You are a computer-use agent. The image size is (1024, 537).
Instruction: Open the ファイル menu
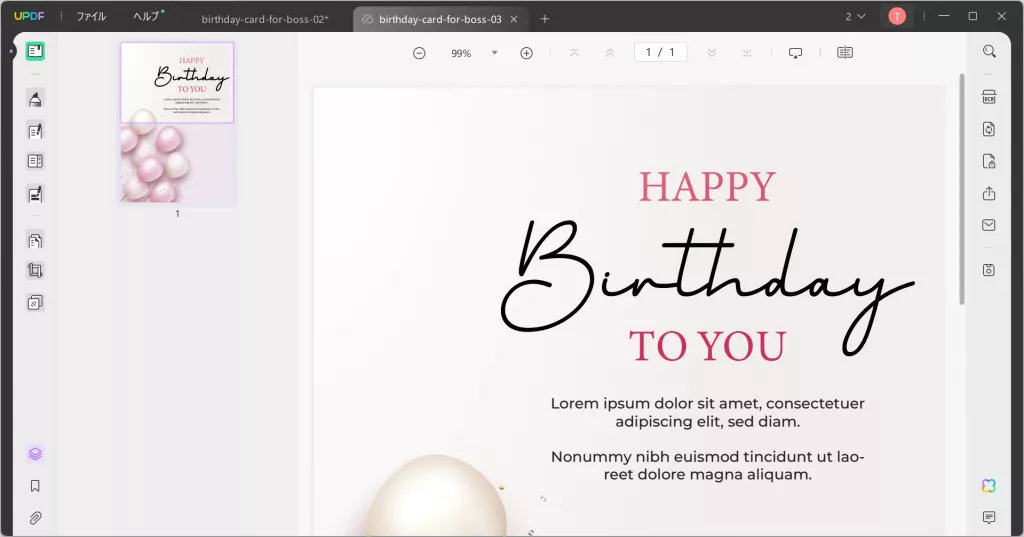click(x=91, y=16)
